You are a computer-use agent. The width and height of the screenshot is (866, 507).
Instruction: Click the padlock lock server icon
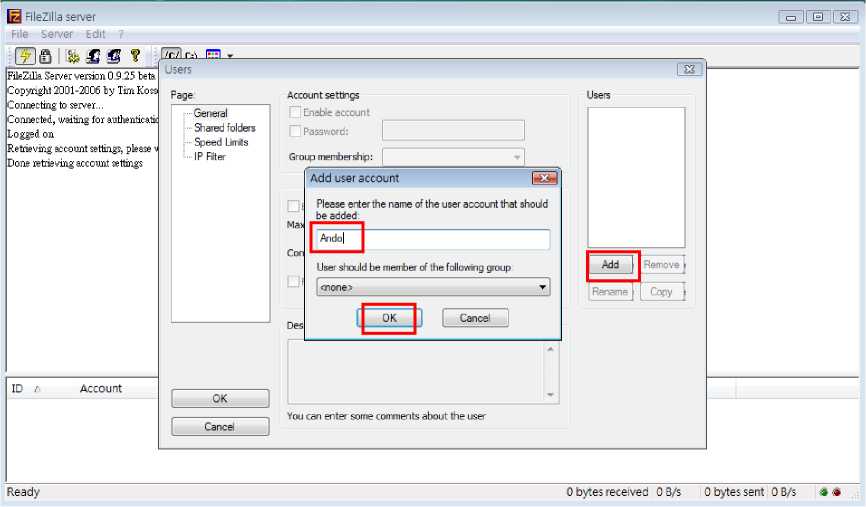45,57
